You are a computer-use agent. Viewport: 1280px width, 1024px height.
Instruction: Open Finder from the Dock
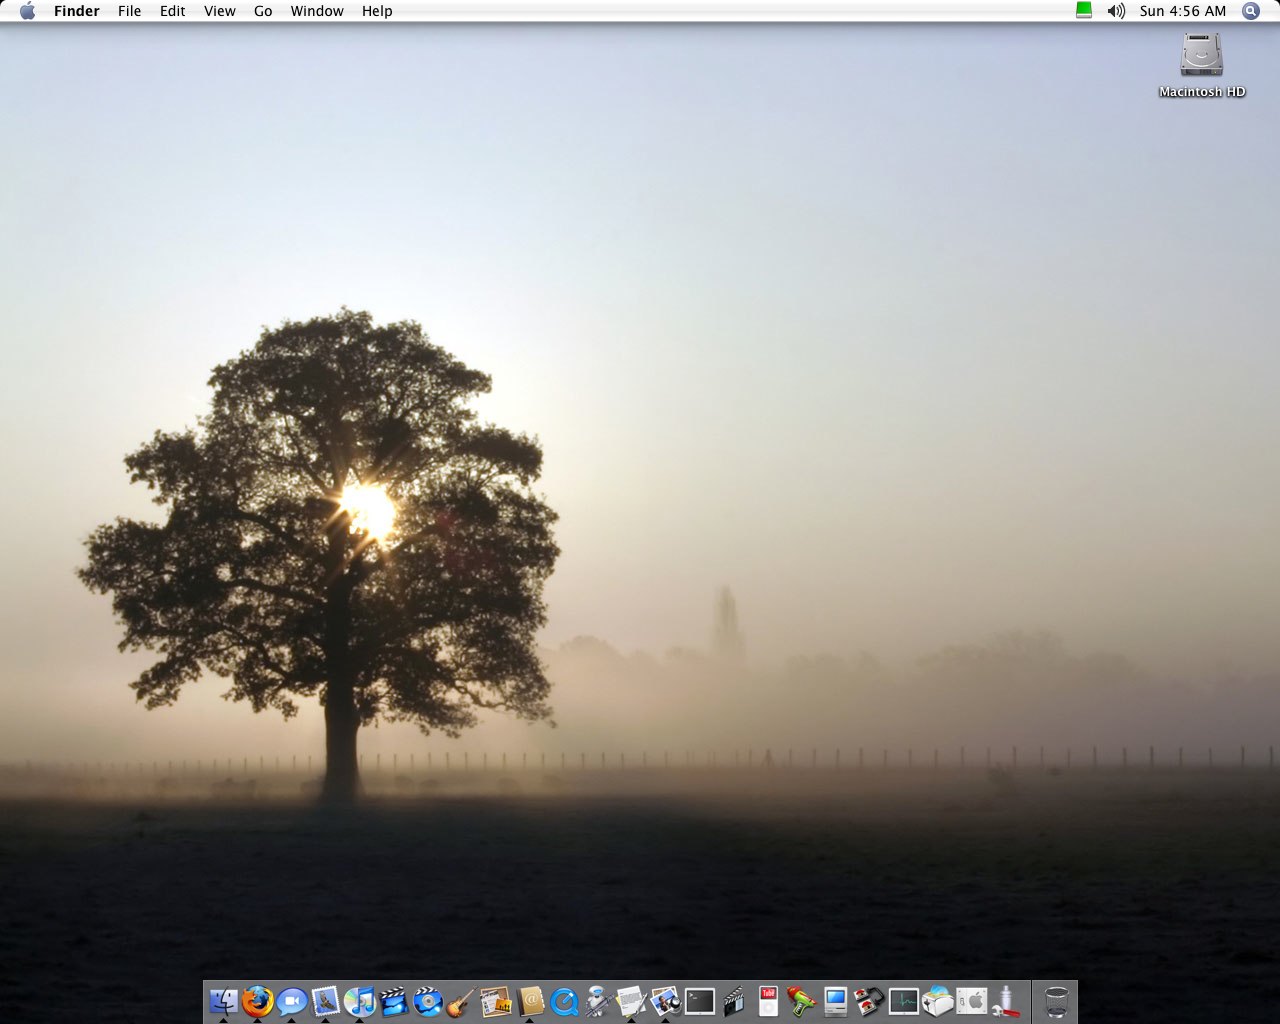(x=223, y=1001)
